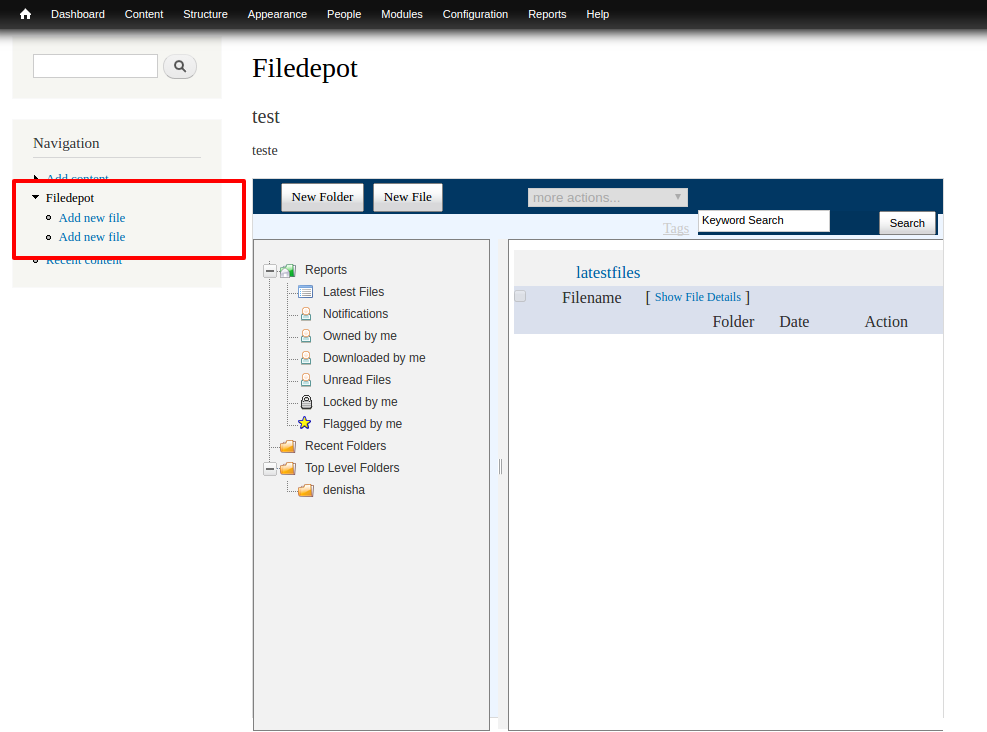Click the denisha folder icon
987x732 pixels.
(305, 489)
